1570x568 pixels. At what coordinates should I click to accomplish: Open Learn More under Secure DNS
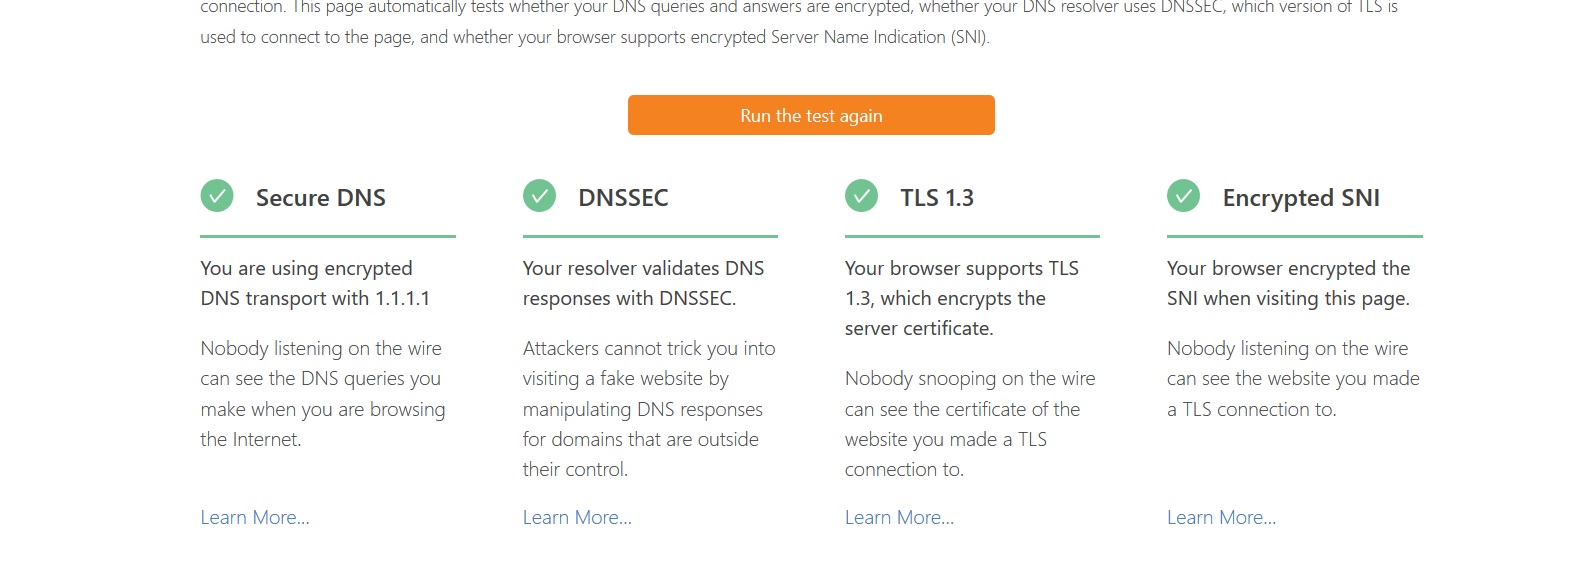[255, 517]
